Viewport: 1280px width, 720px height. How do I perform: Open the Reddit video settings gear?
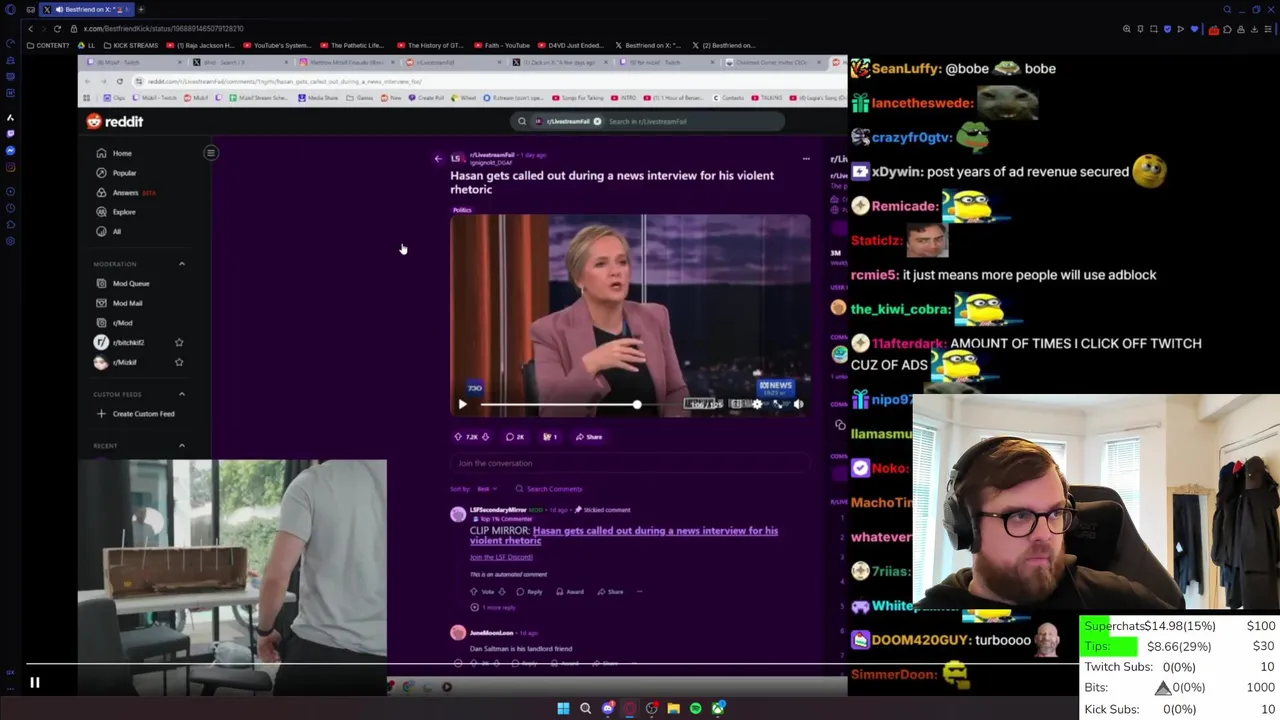point(757,404)
